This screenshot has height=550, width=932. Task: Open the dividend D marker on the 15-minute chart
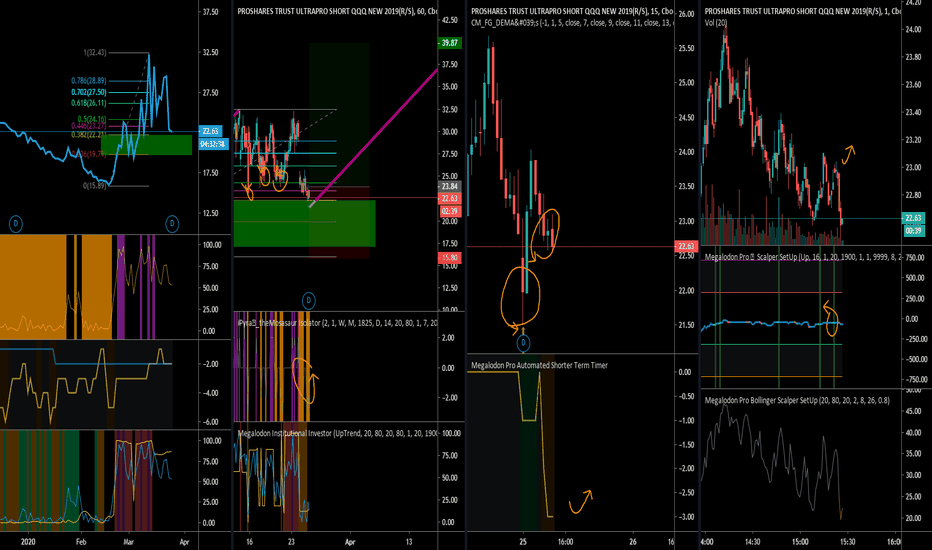tap(523, 342)
